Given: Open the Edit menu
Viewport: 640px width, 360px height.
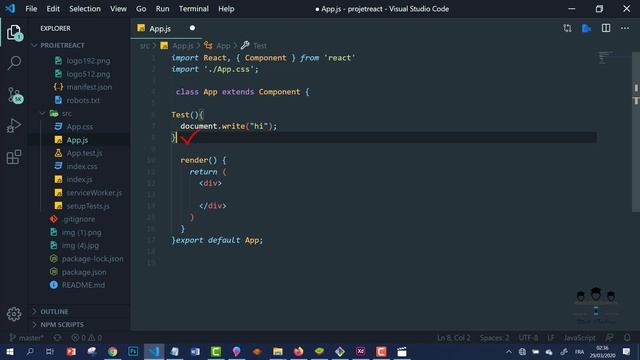Looking at the screenshot, I should tap(53, 9).
